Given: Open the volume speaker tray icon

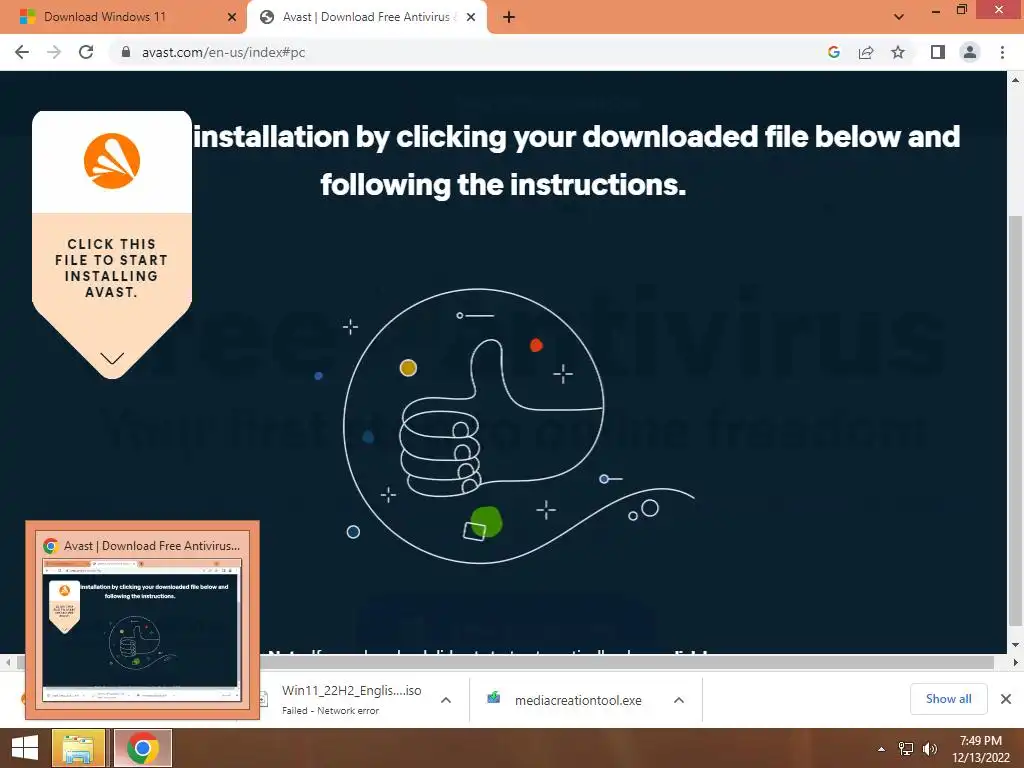Looking at the screenshot, I should (930, 749).
